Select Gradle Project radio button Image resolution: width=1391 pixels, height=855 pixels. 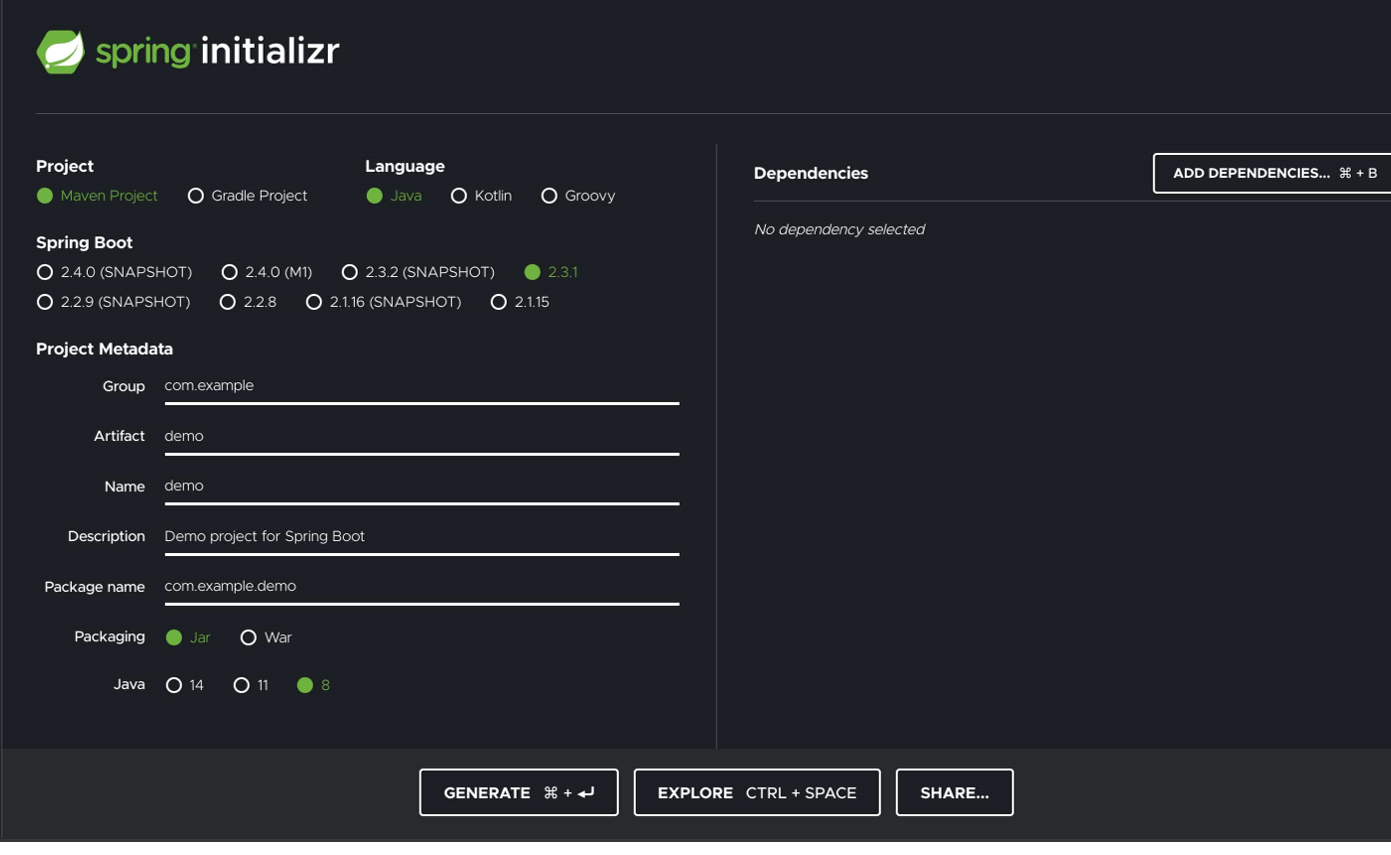196,196
